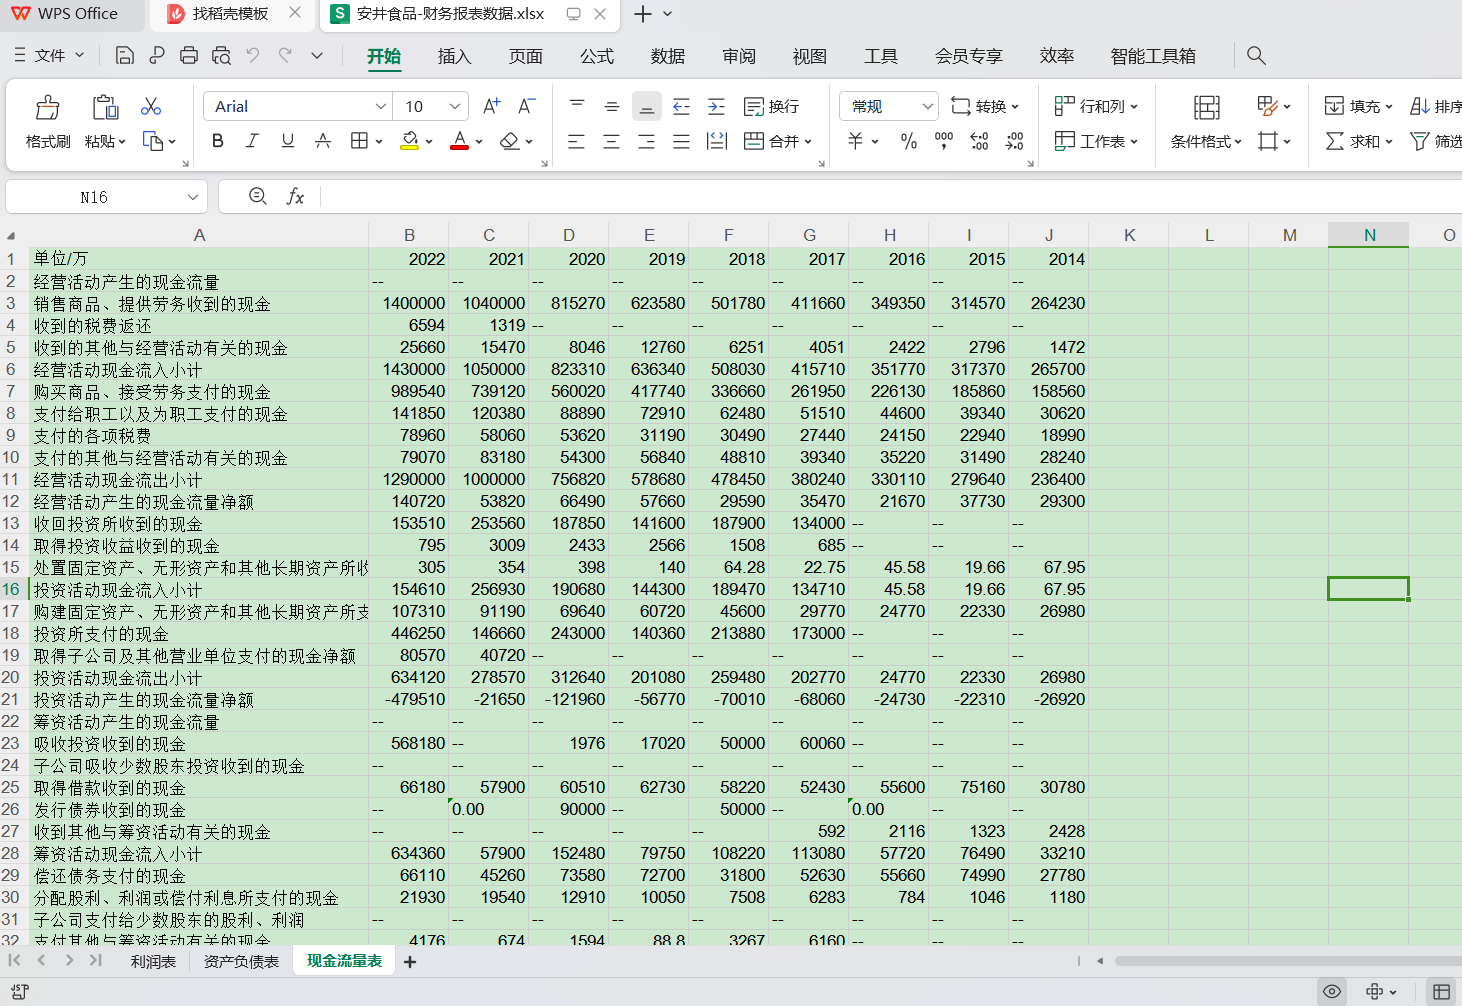The image size is (1462, 1006).
Task: Expand the 合并 merge dropdown
Action: [808, 142]
